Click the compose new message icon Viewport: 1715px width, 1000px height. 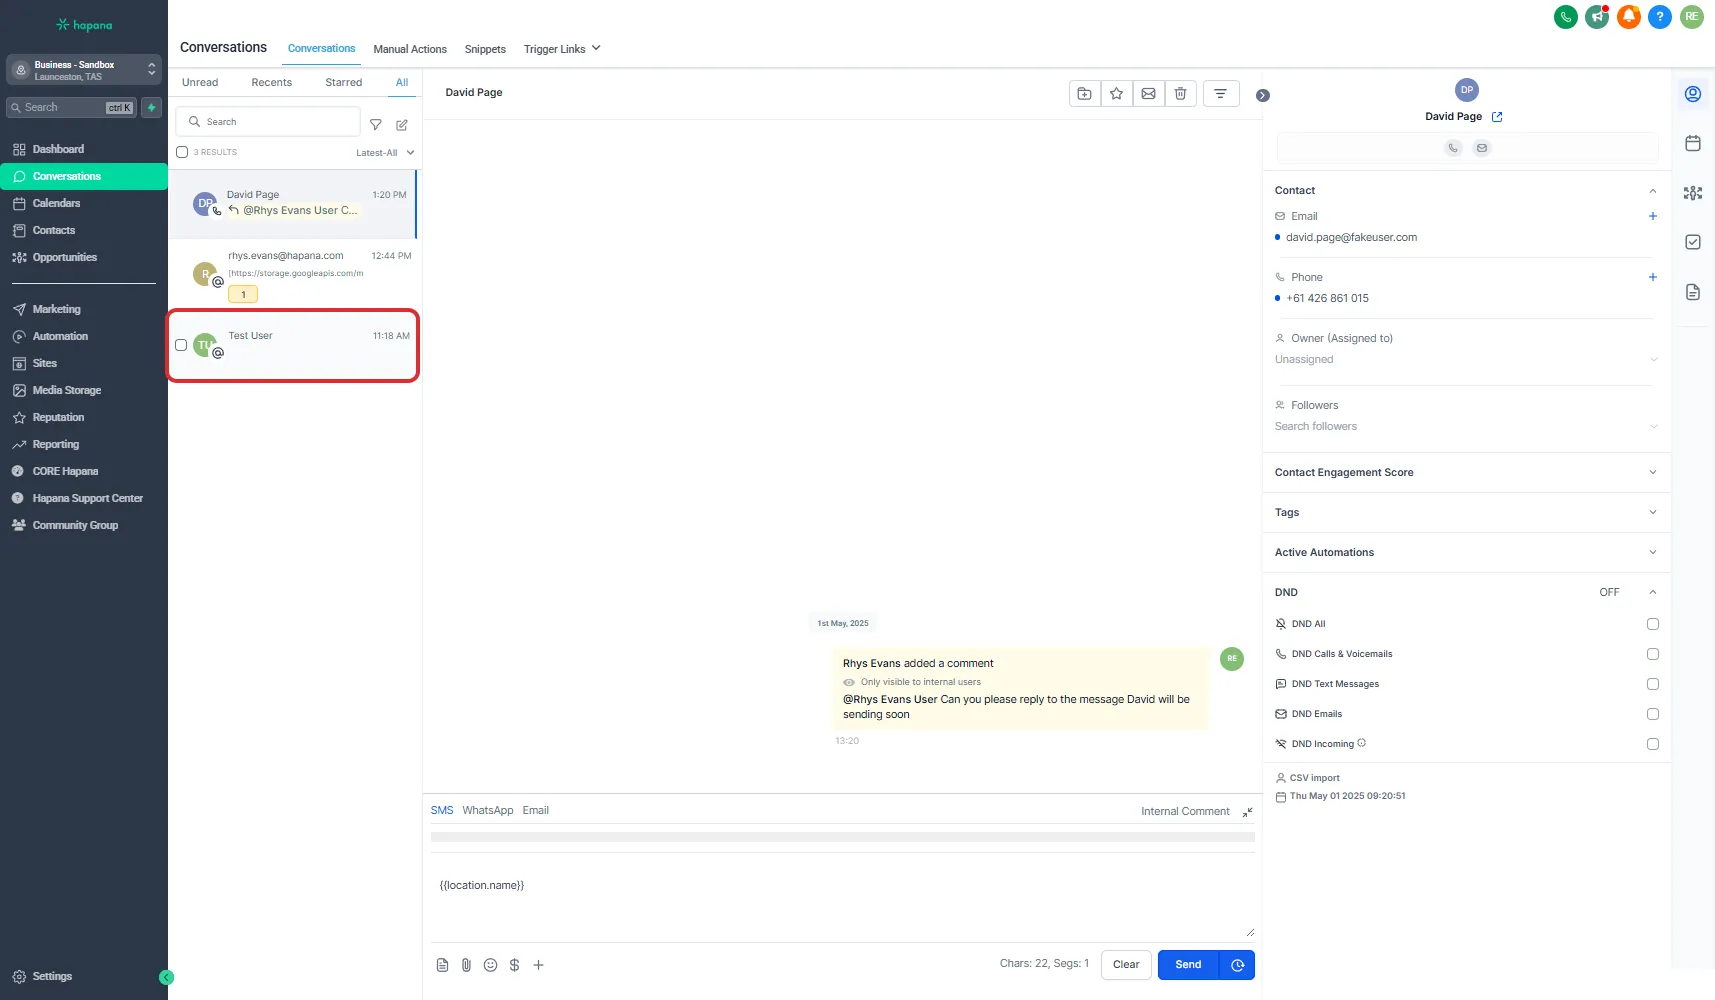(402, 125)
